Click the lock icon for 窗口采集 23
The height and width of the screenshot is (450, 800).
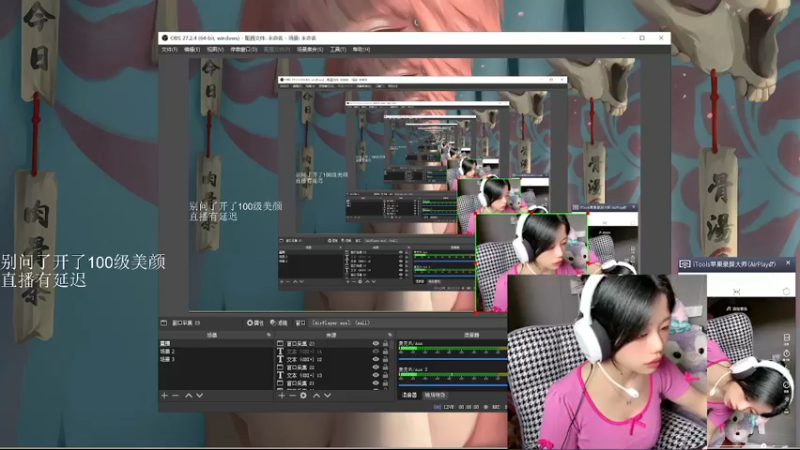pos(385,343)
